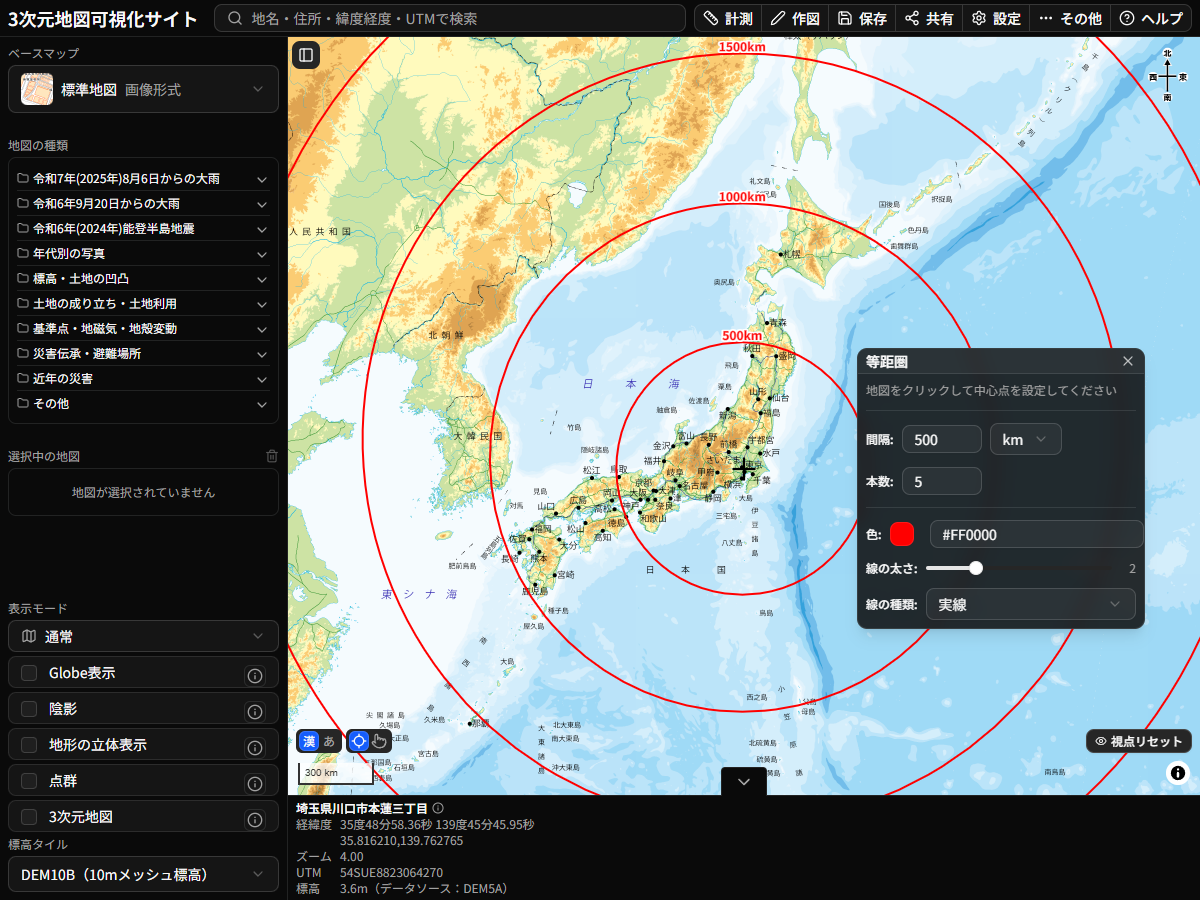Image resolution: width=1200 pixels, height=900 pixels.
Task: Expand 基準点・地磁気・地殻変動 category
Action: click(x=143, y=329)
